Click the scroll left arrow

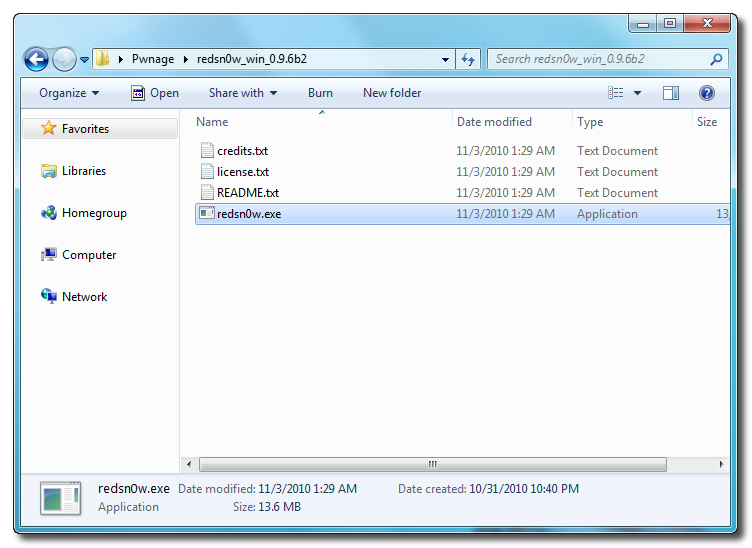(189, 464)
